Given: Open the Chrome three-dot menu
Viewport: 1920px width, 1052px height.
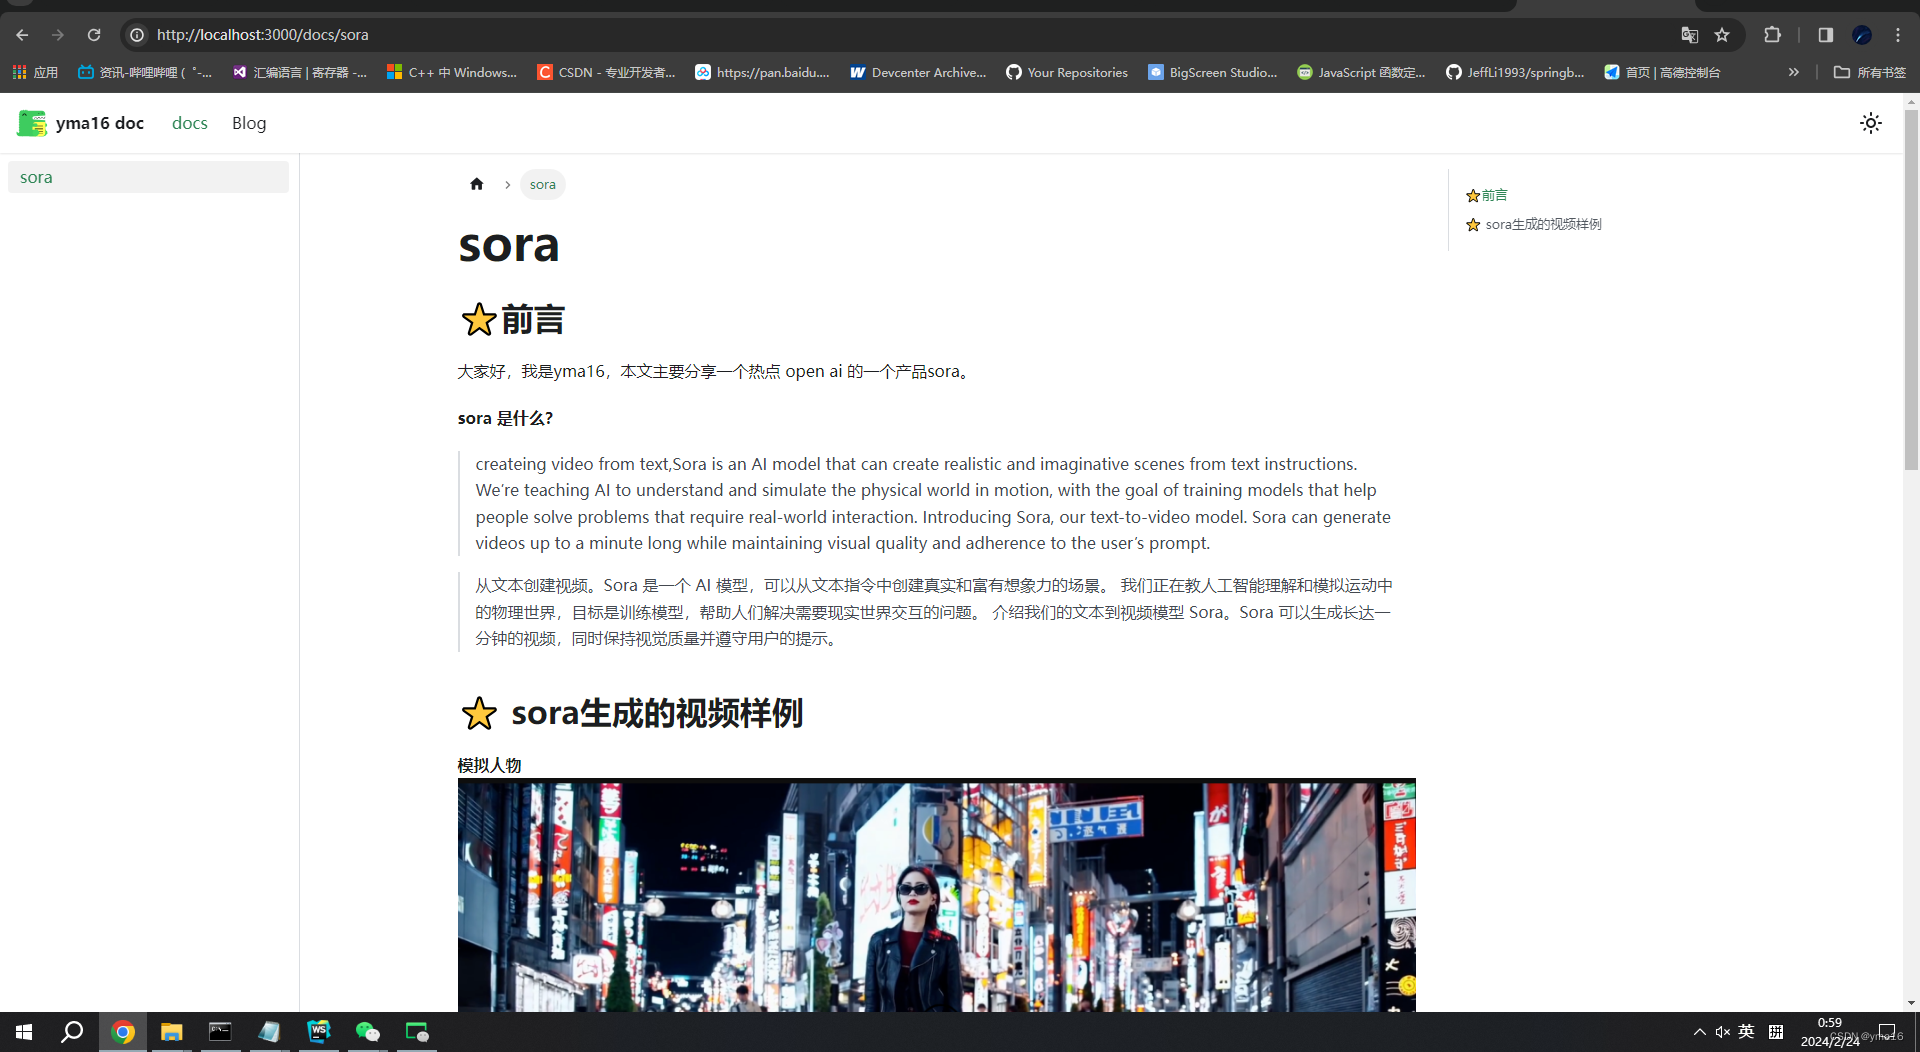Looking at the screenshot, I should [1899, 34].
